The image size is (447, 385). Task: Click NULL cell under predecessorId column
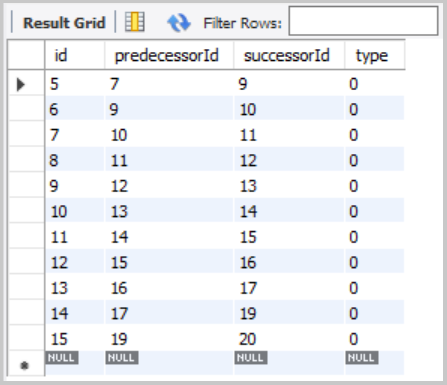(169, 363)
